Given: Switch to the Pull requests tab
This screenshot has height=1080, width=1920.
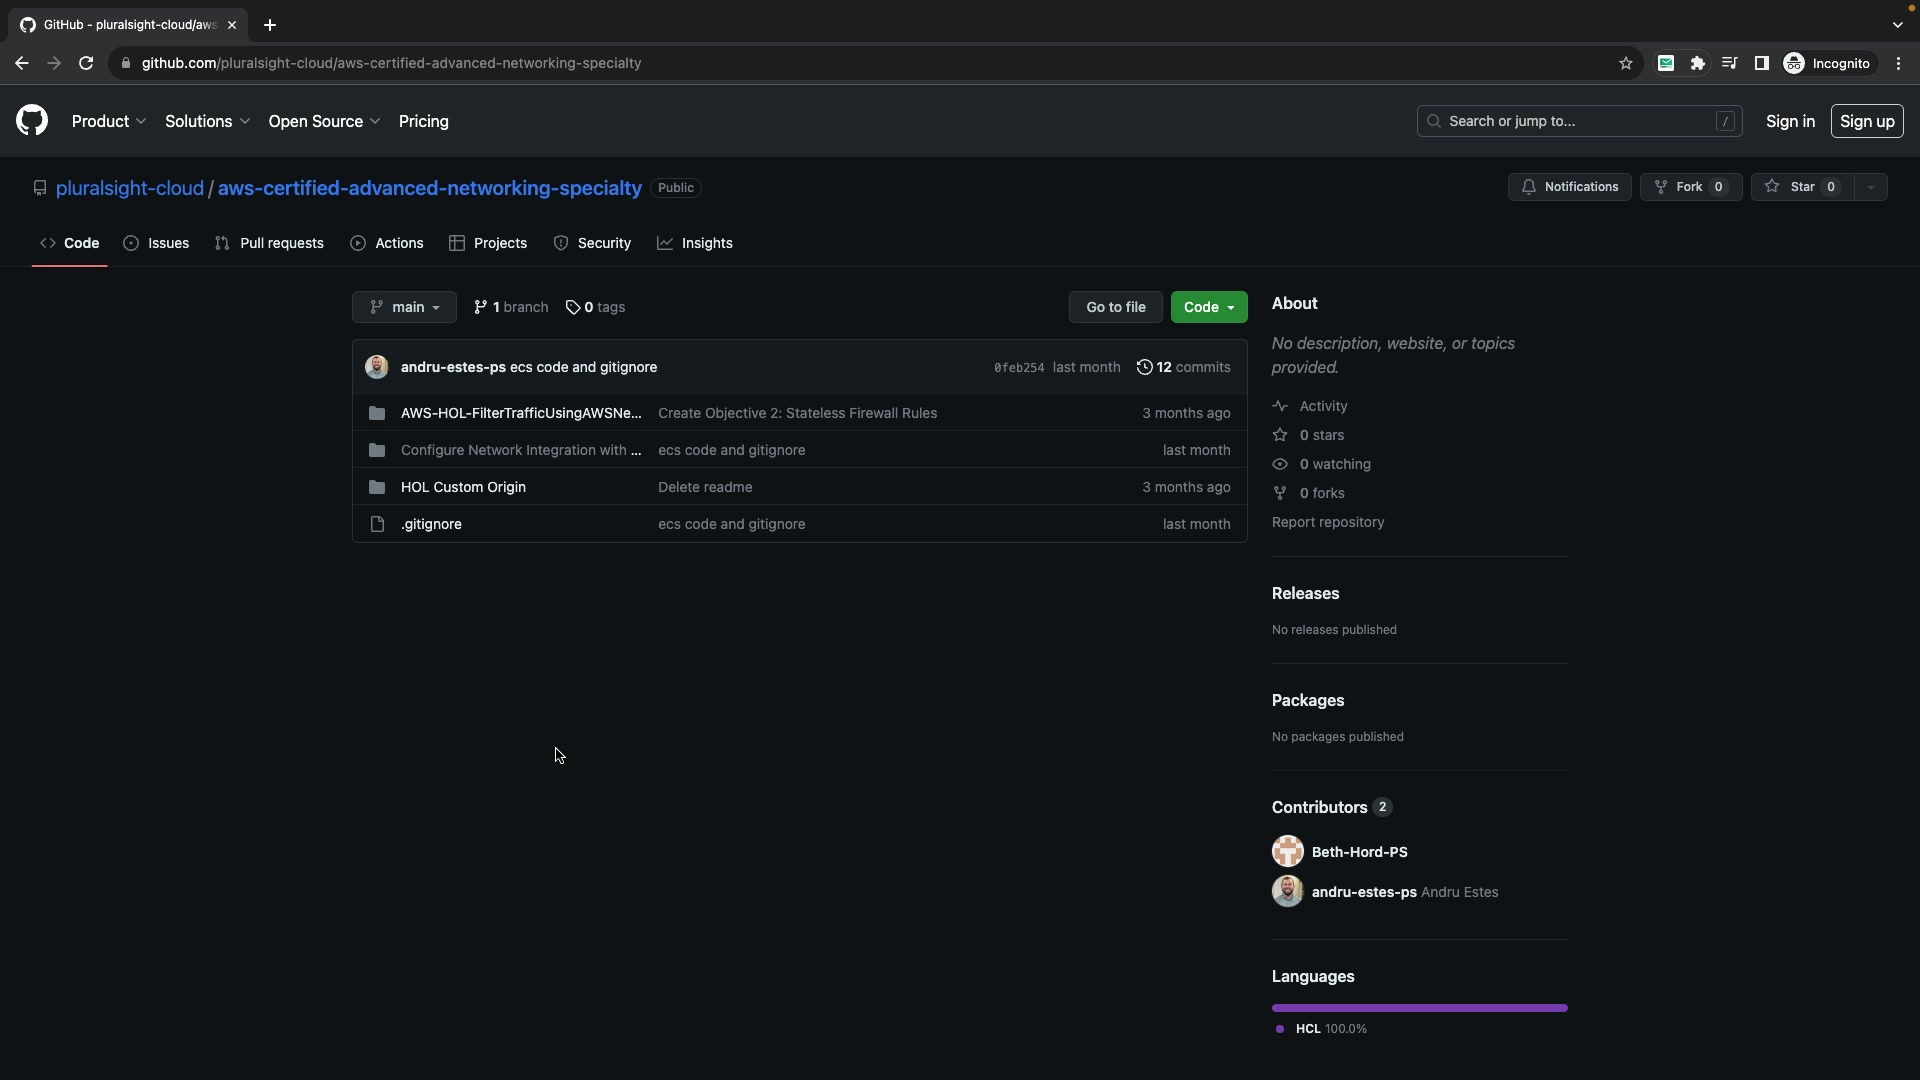Looking at the screenshot, I should 269,243.
